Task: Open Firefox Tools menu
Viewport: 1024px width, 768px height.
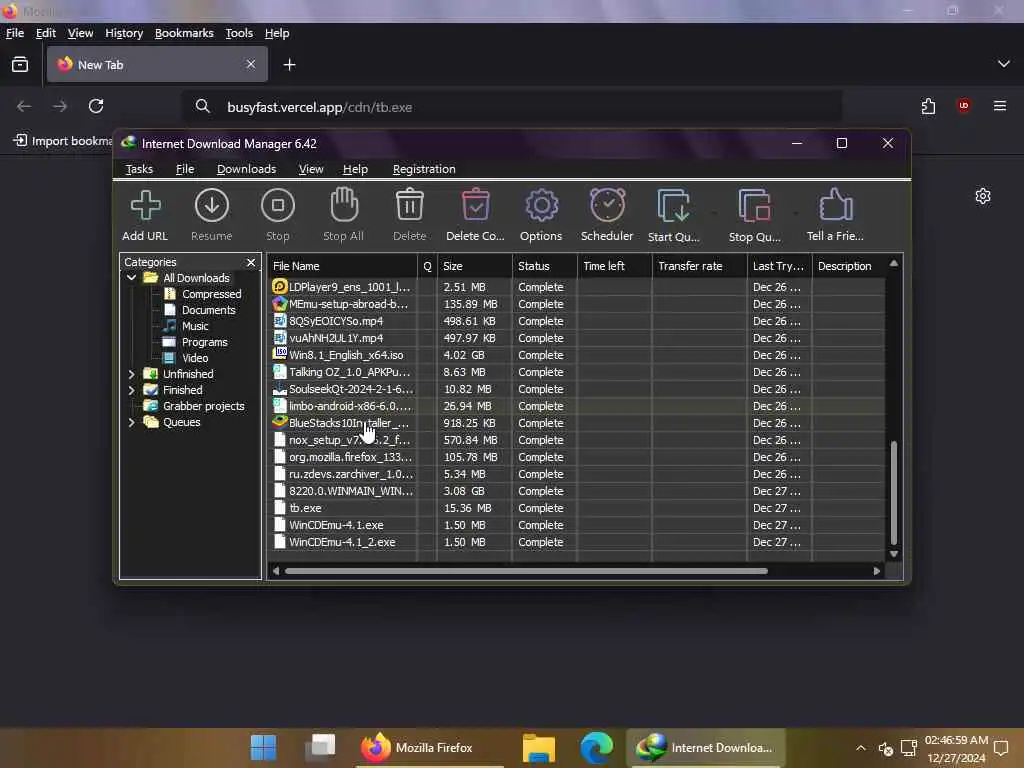Action: (x=239, y=33)
